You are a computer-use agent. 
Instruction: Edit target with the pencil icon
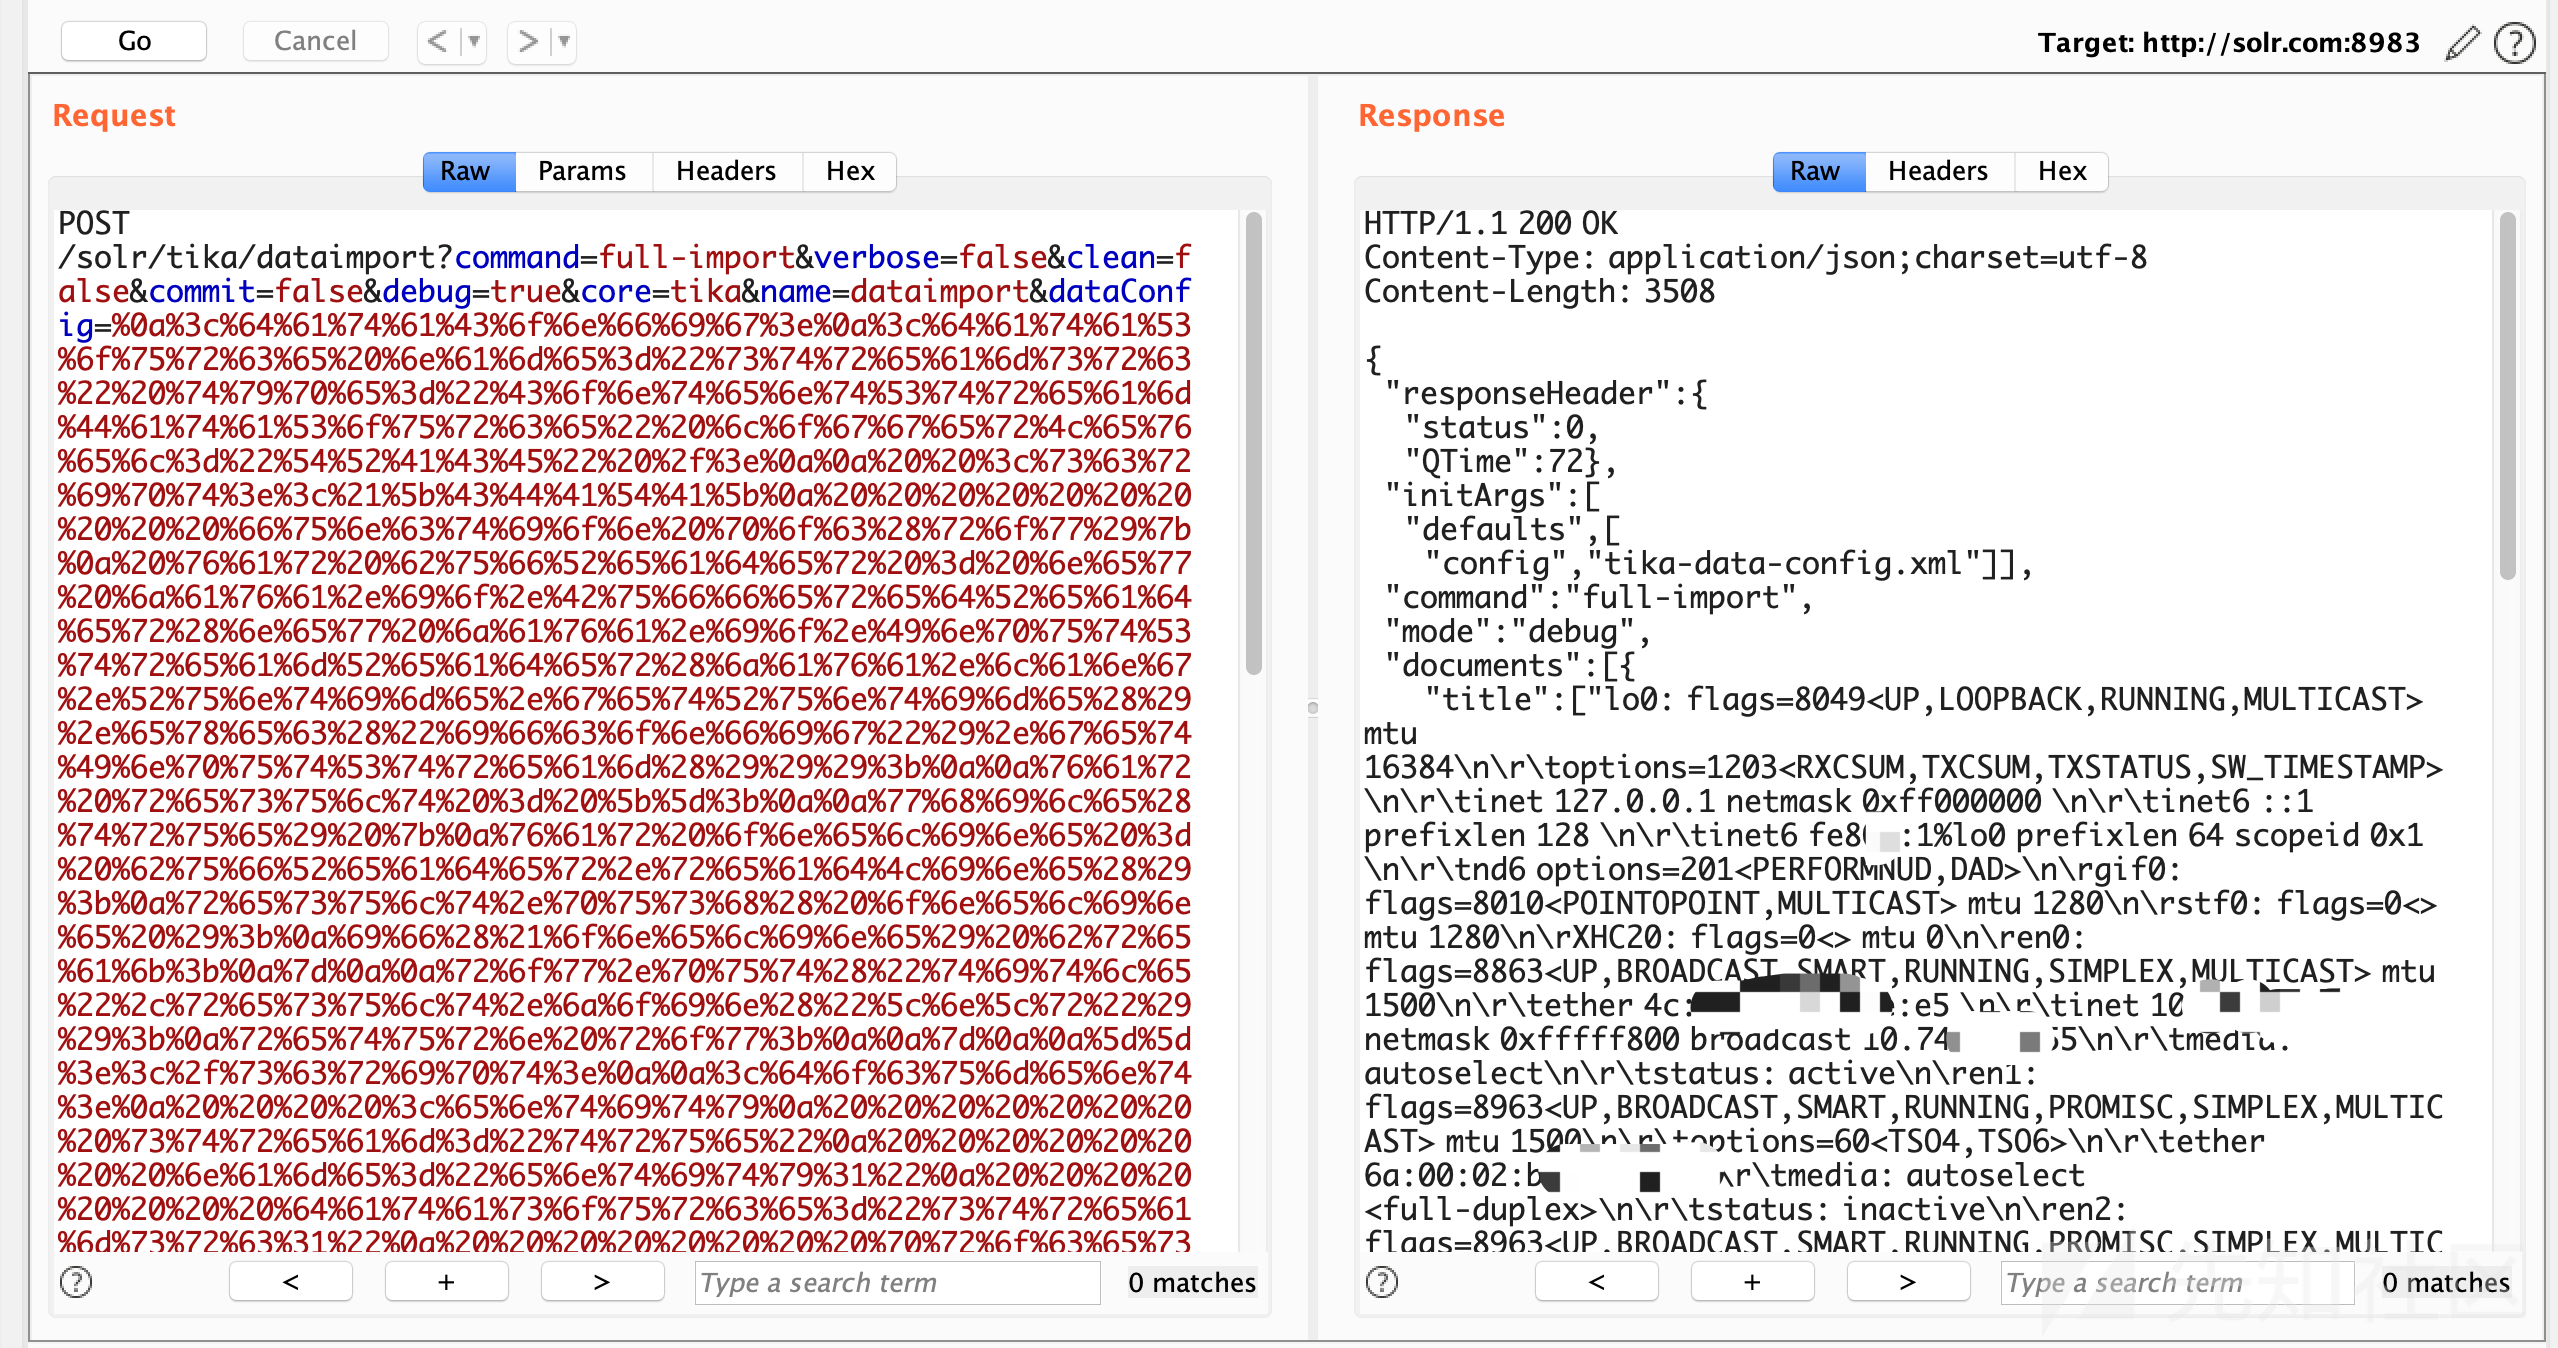coord(2462,43)
